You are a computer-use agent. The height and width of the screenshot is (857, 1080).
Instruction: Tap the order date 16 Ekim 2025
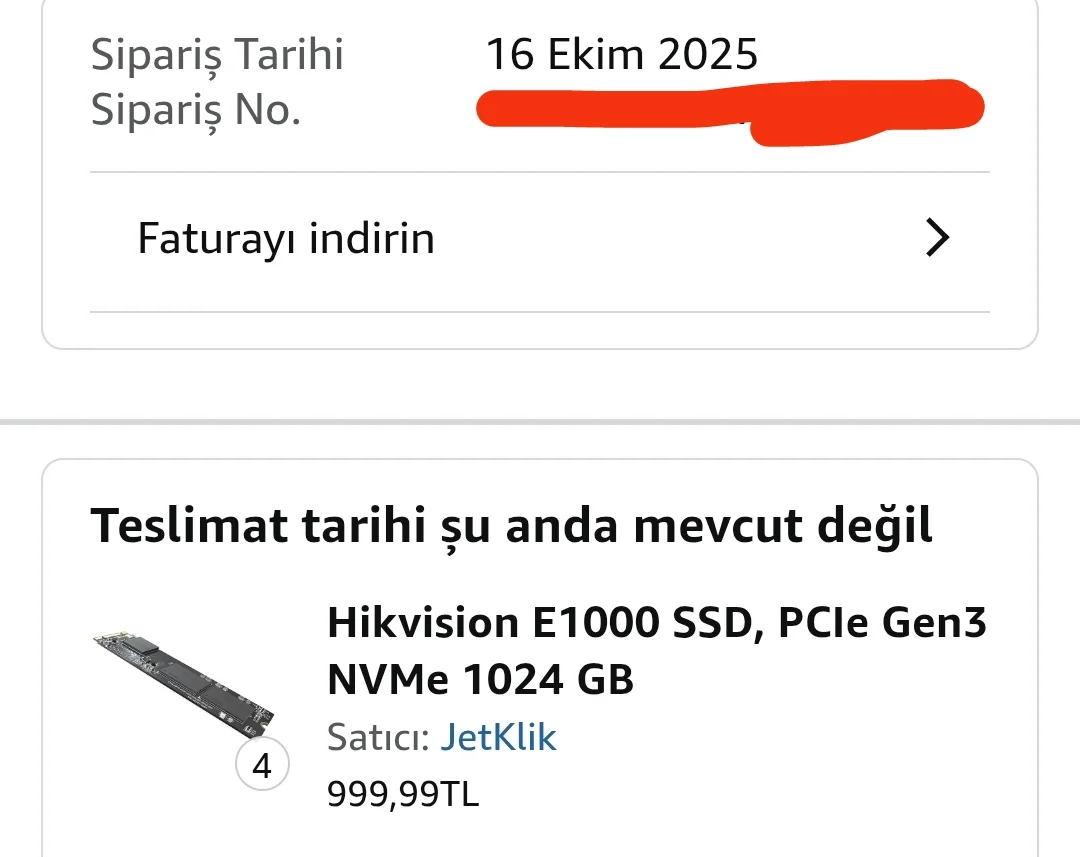pyautogui.click(x=621, y=54)
